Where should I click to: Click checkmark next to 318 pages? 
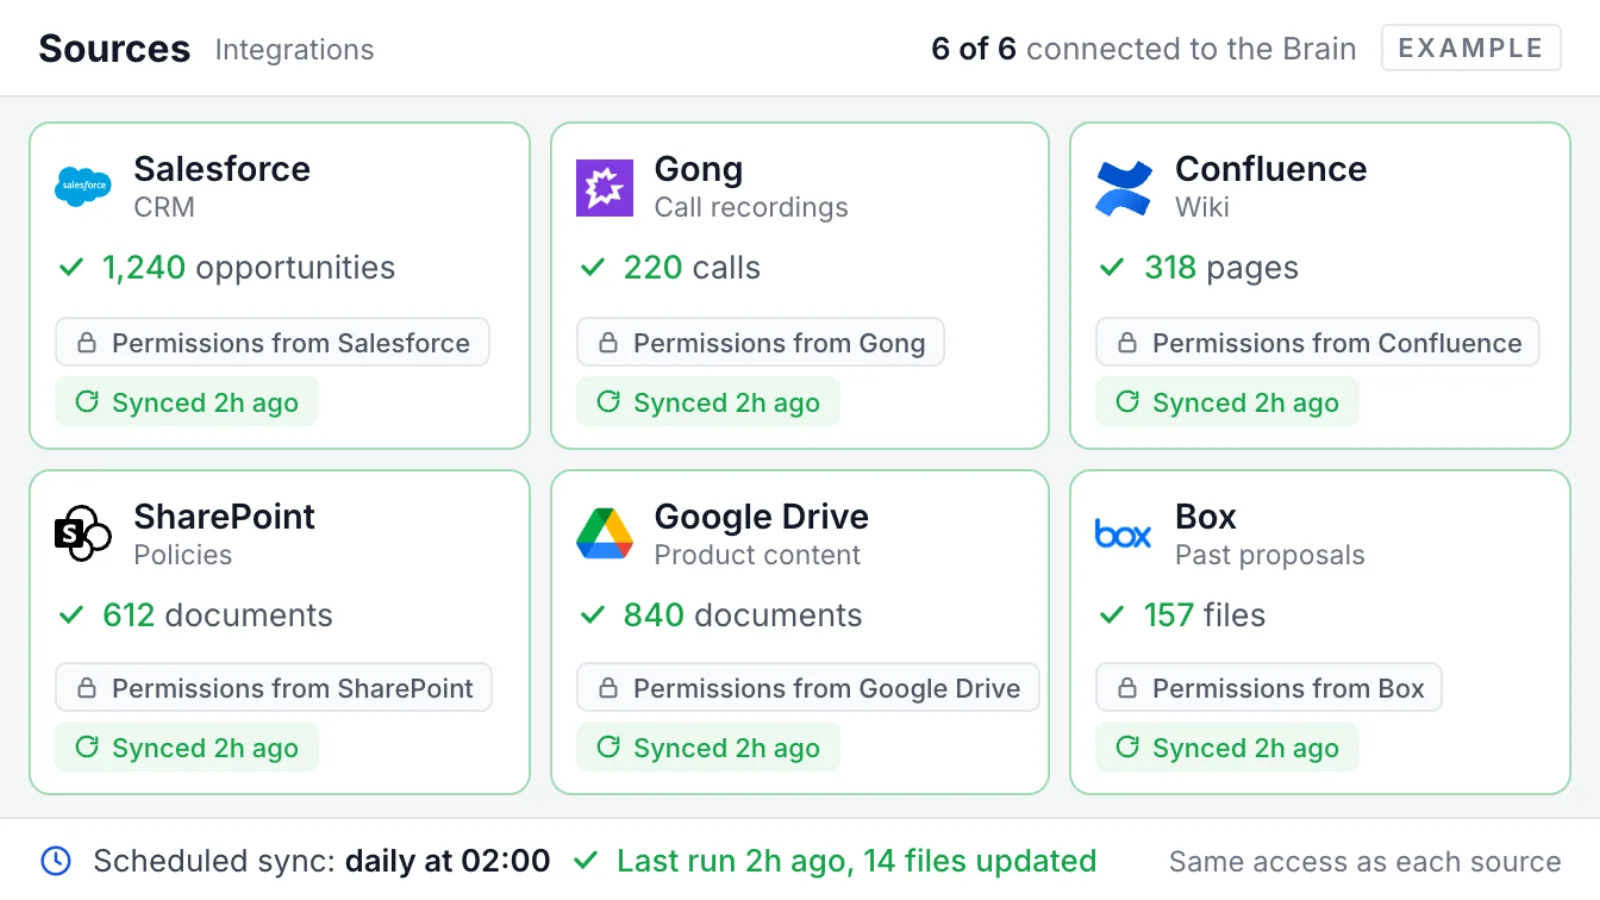tap(1112, 267)
